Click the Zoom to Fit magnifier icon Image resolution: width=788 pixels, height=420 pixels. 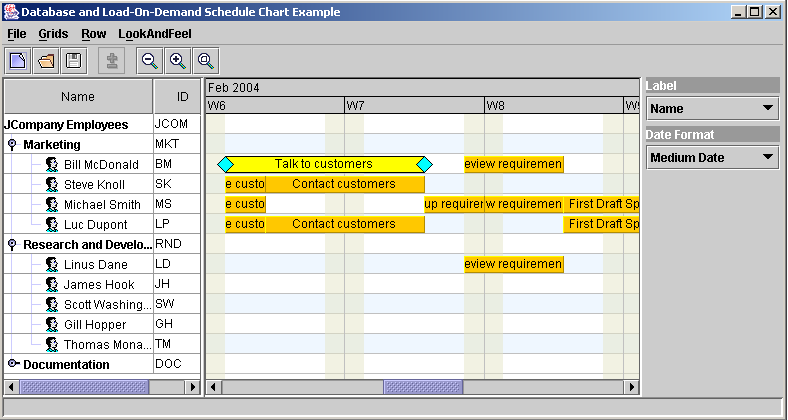[x=206, y=61]
